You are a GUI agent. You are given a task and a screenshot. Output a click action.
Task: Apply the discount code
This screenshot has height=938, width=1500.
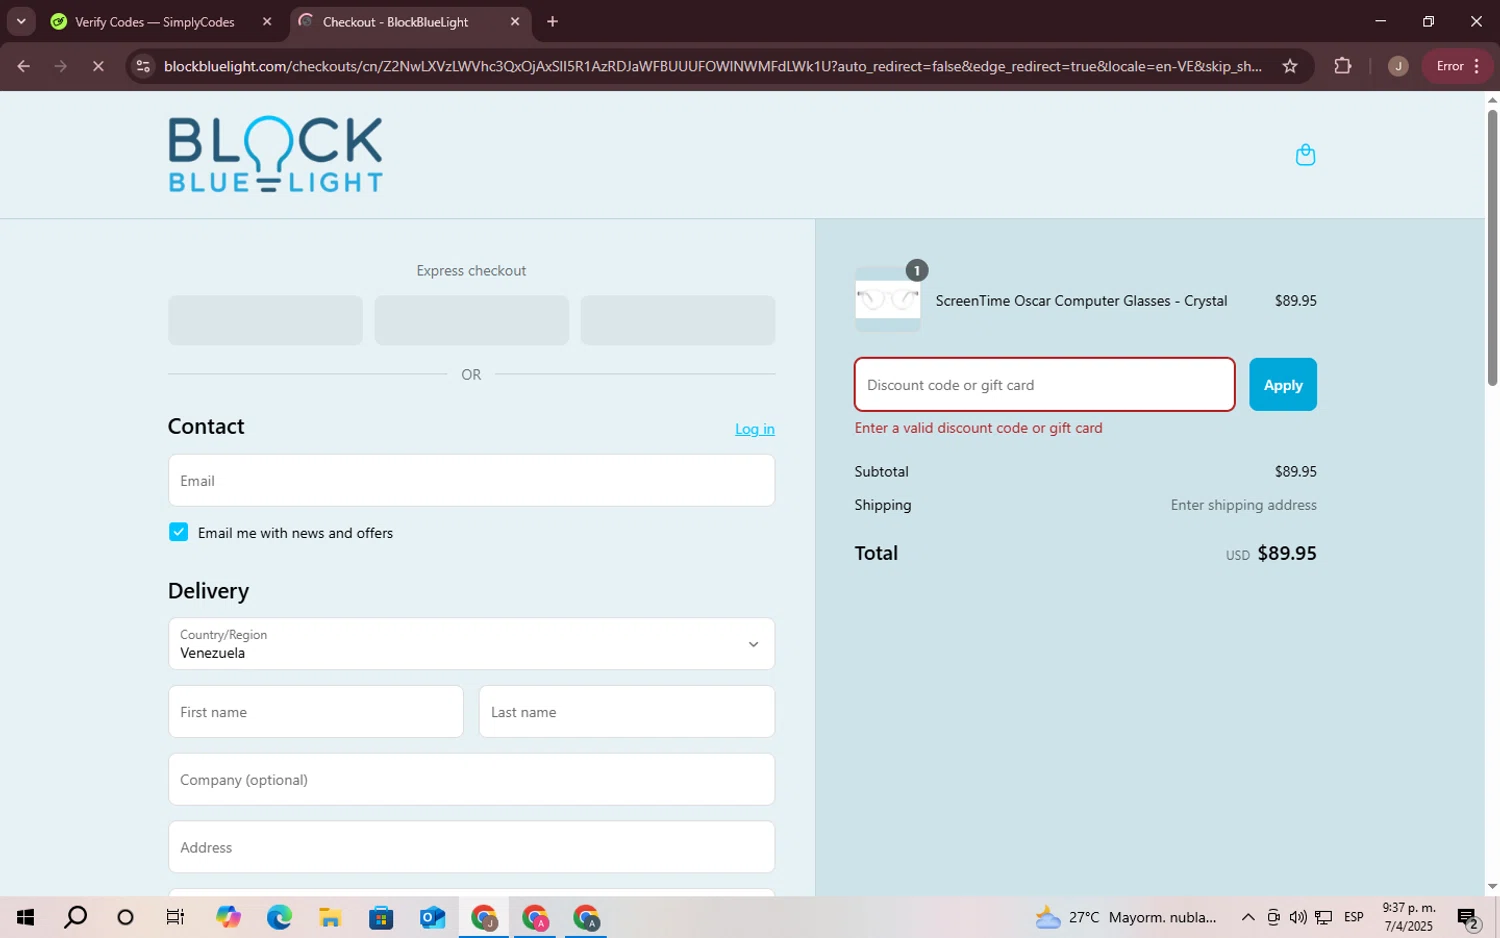coord(1283,385)
